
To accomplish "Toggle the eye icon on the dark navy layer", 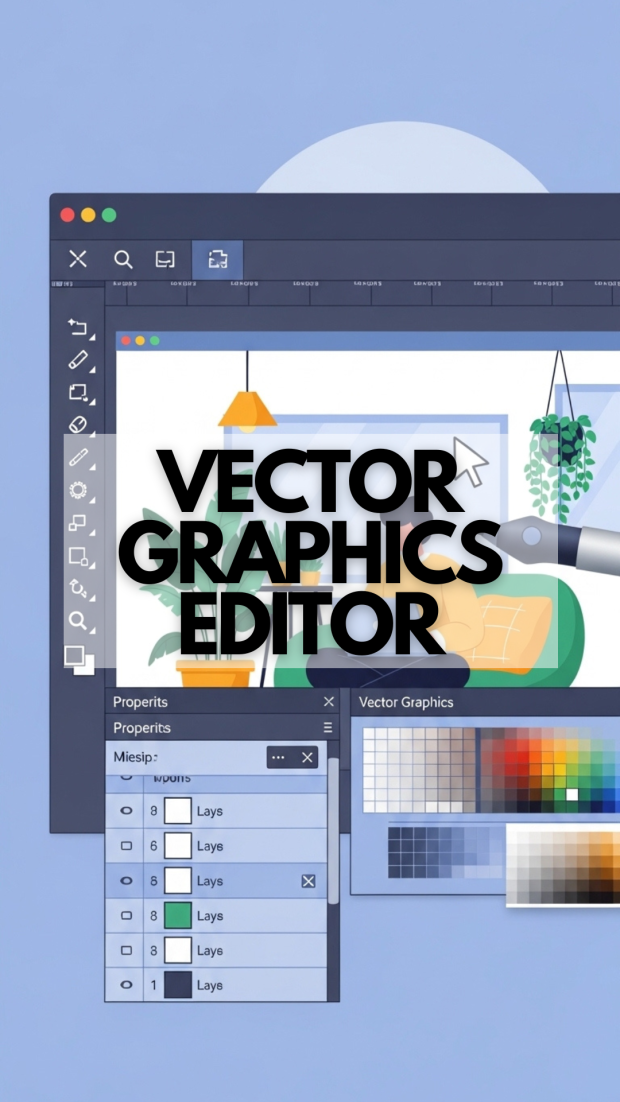I will 126,985.
